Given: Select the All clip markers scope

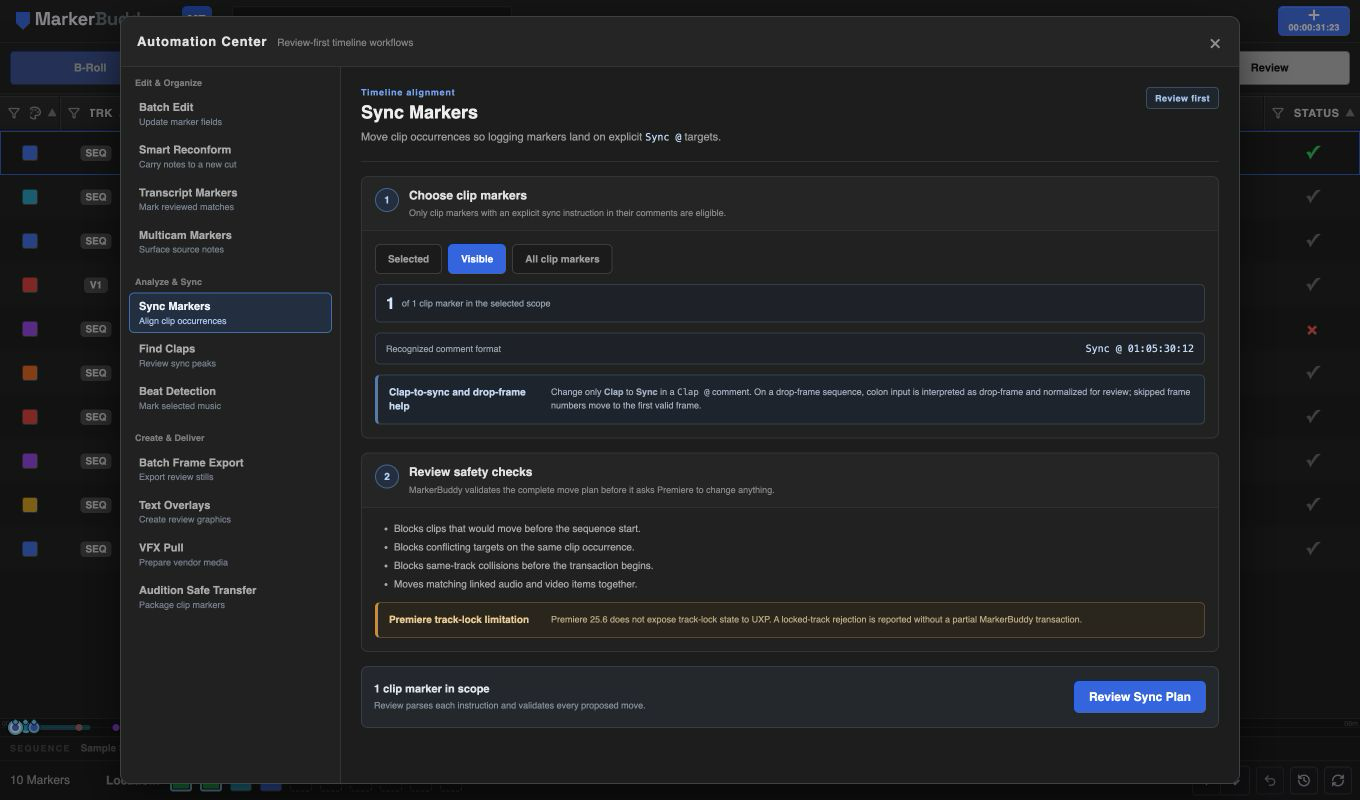Looking at the screenshot, I should pyautogui.click(x=562, y=259).
